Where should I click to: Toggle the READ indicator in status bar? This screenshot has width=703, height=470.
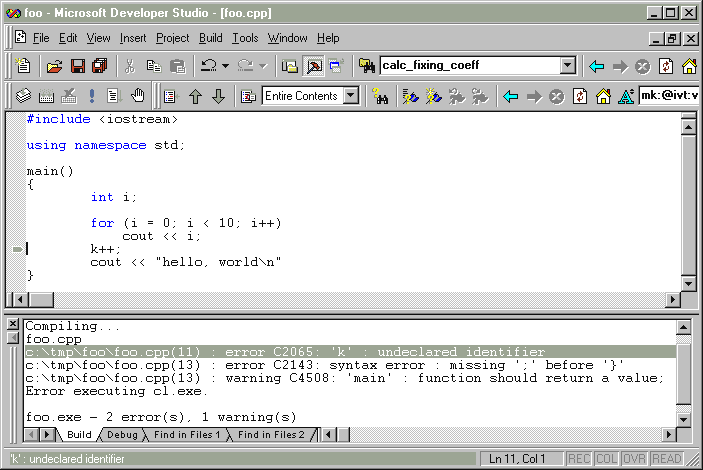coord(667,459)
